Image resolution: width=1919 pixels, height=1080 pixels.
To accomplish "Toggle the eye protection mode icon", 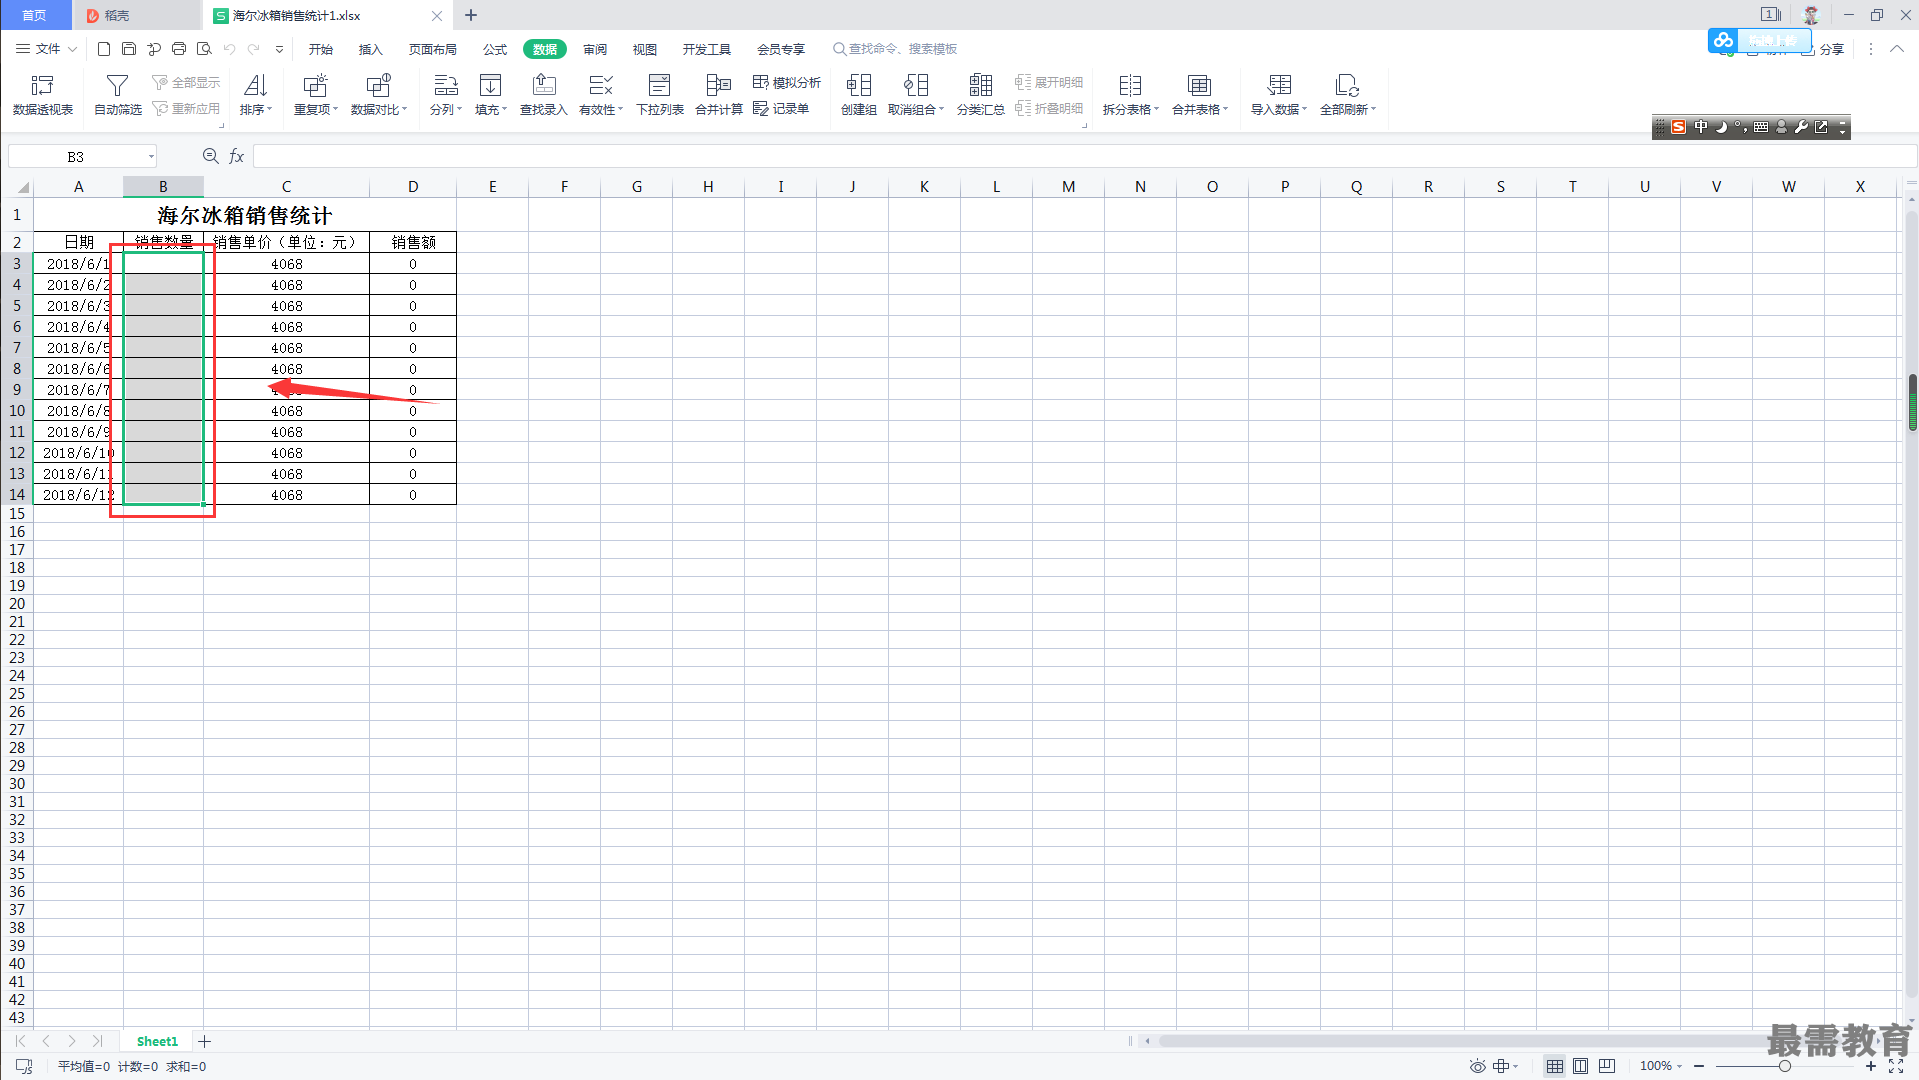I will (x=1477, y=1066).
